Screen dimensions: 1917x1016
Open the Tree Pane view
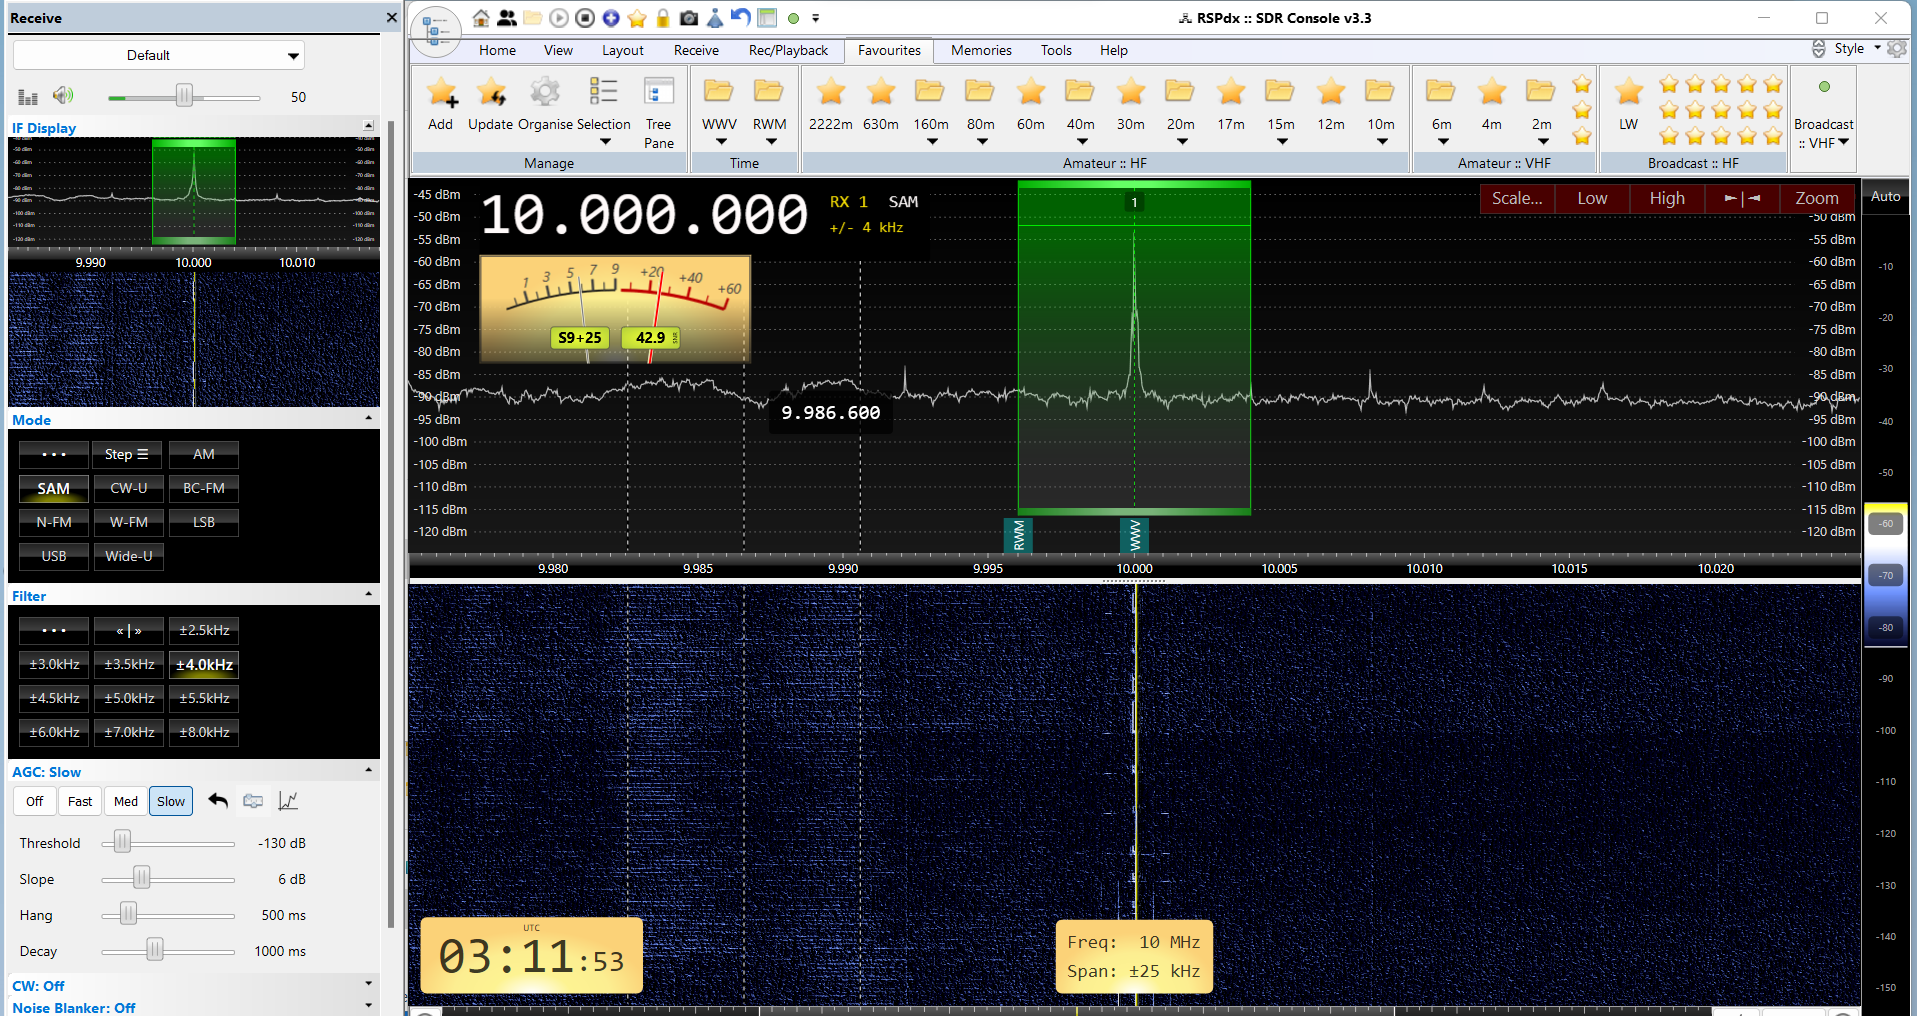click(658, 106)
